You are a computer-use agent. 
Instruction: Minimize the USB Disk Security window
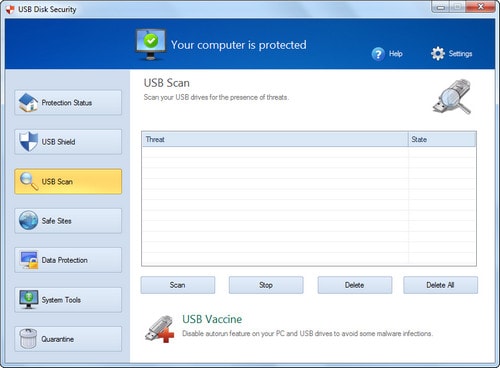click(x=441, y=7)
